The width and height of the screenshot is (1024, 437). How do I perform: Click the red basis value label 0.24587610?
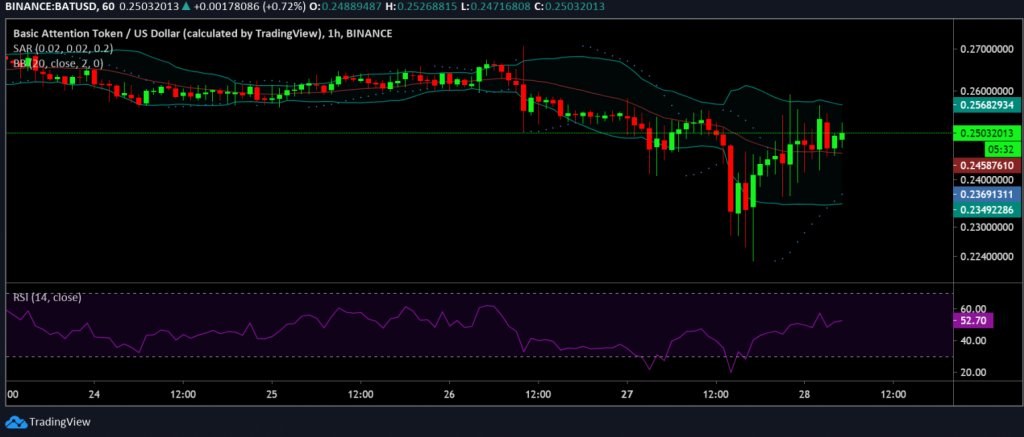tap(986, 165)
